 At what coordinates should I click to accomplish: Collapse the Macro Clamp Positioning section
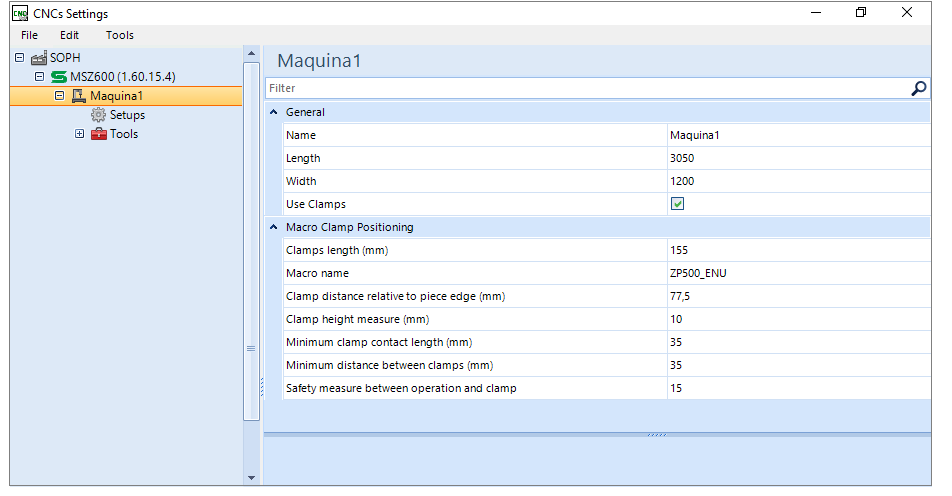coord(274,227)
